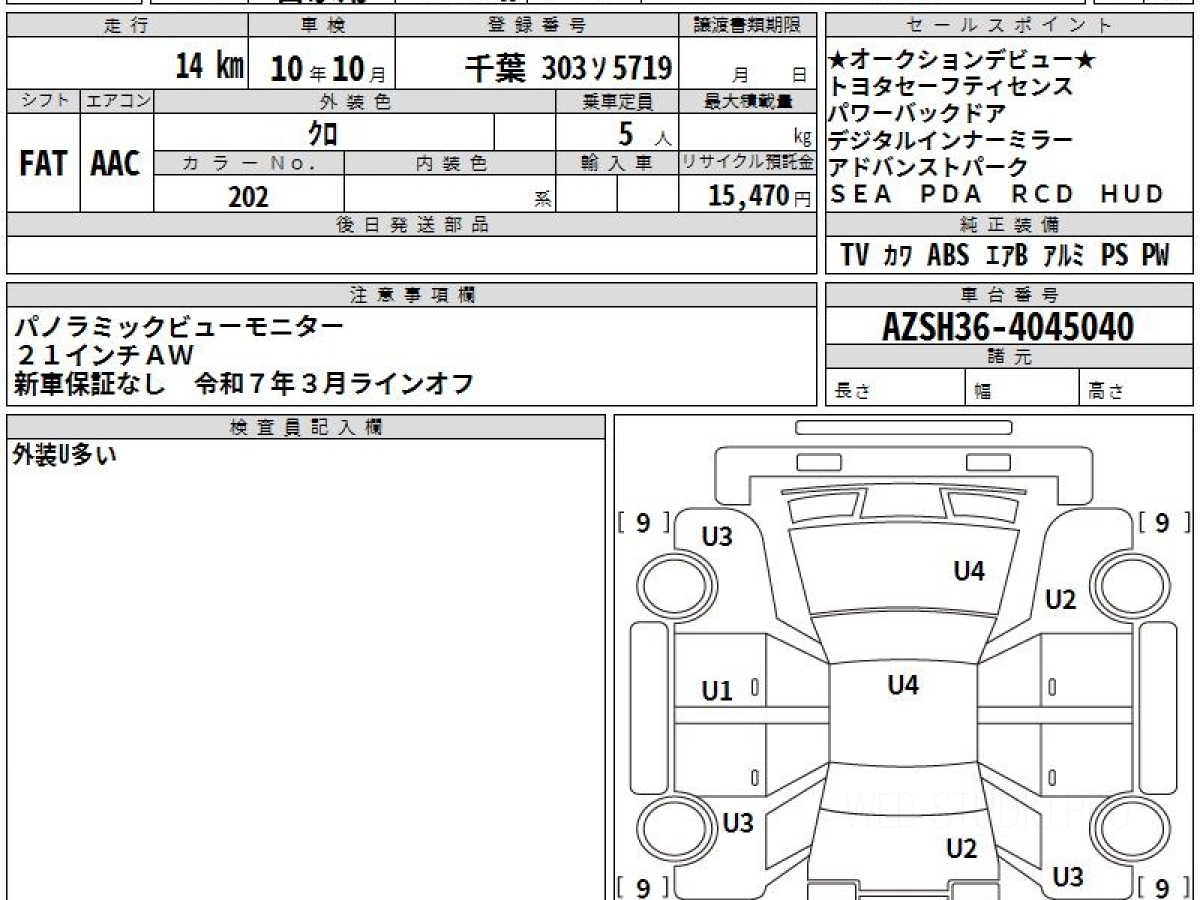Click the 注意事項欄 header

(x=412, y=295)
